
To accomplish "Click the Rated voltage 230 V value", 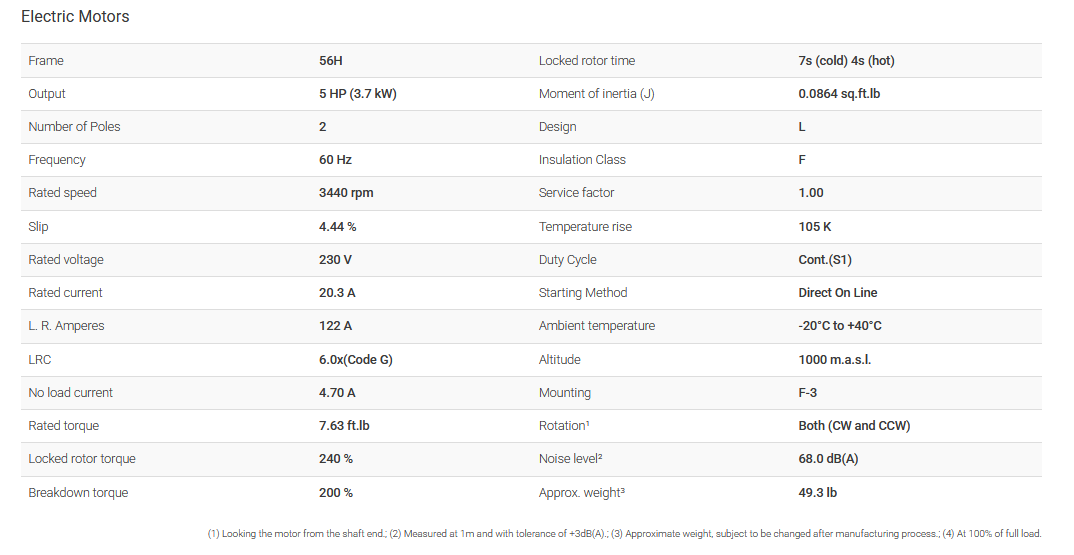I will [x=337, y=260].
